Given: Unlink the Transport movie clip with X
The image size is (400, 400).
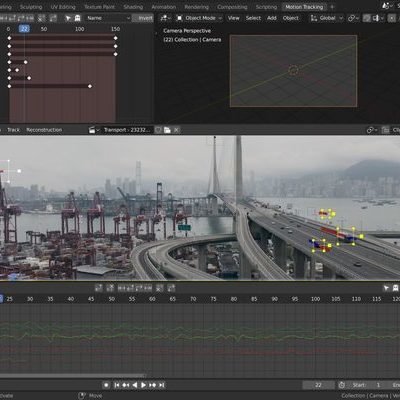Looking at the screenshot, I should [x=176, y=130].
